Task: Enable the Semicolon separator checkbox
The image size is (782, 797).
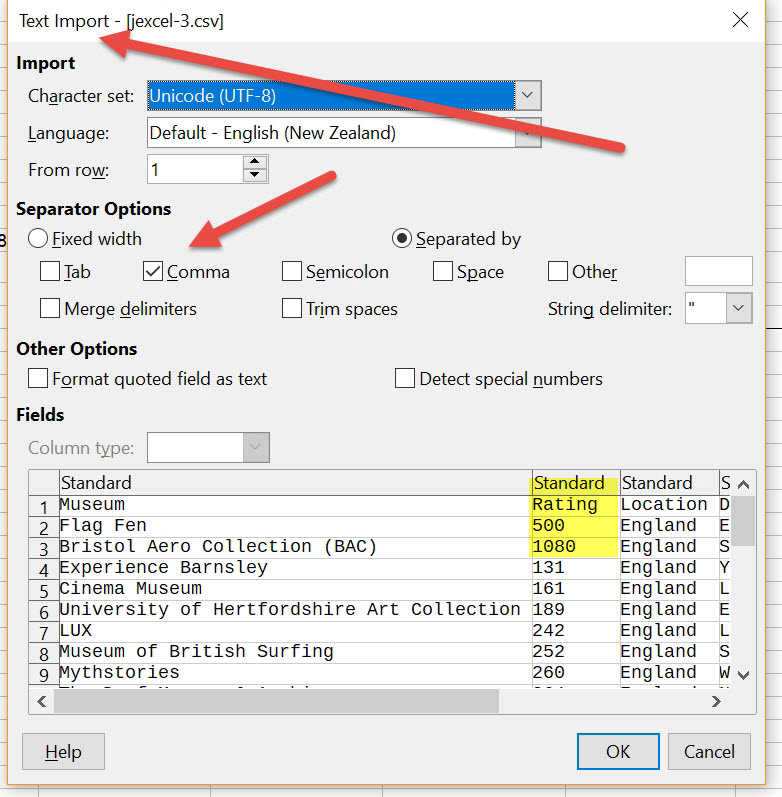Action: tap(292, 272)
